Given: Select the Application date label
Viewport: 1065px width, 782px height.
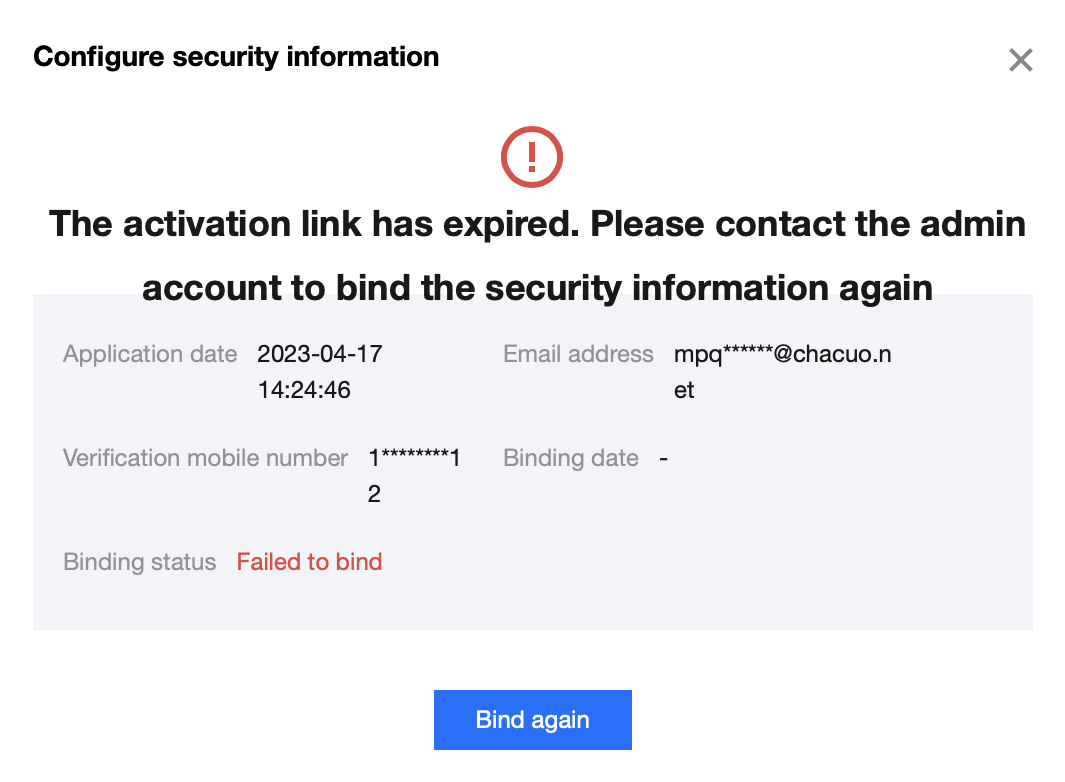Looking at the screenshot, I should coord(150,354).
